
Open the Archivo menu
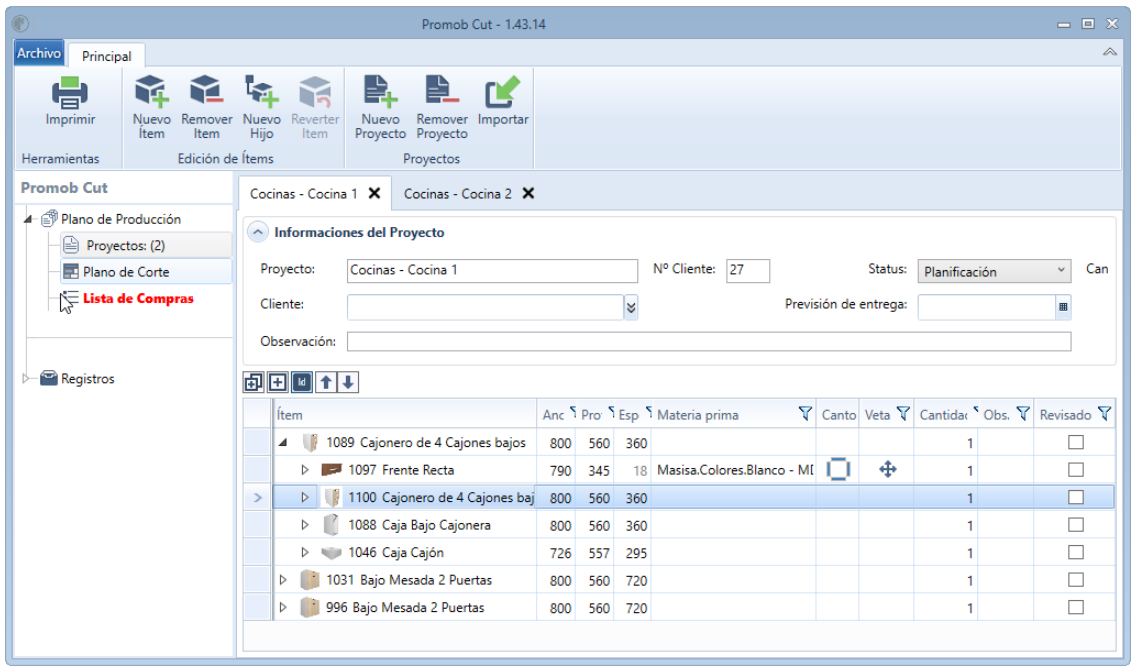click(x=39, y=54)
